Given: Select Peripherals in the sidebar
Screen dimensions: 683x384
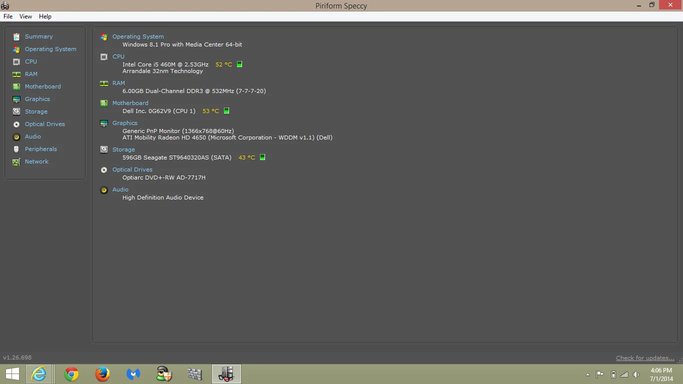Looking at the screenshot, I should tap(41, 149).
